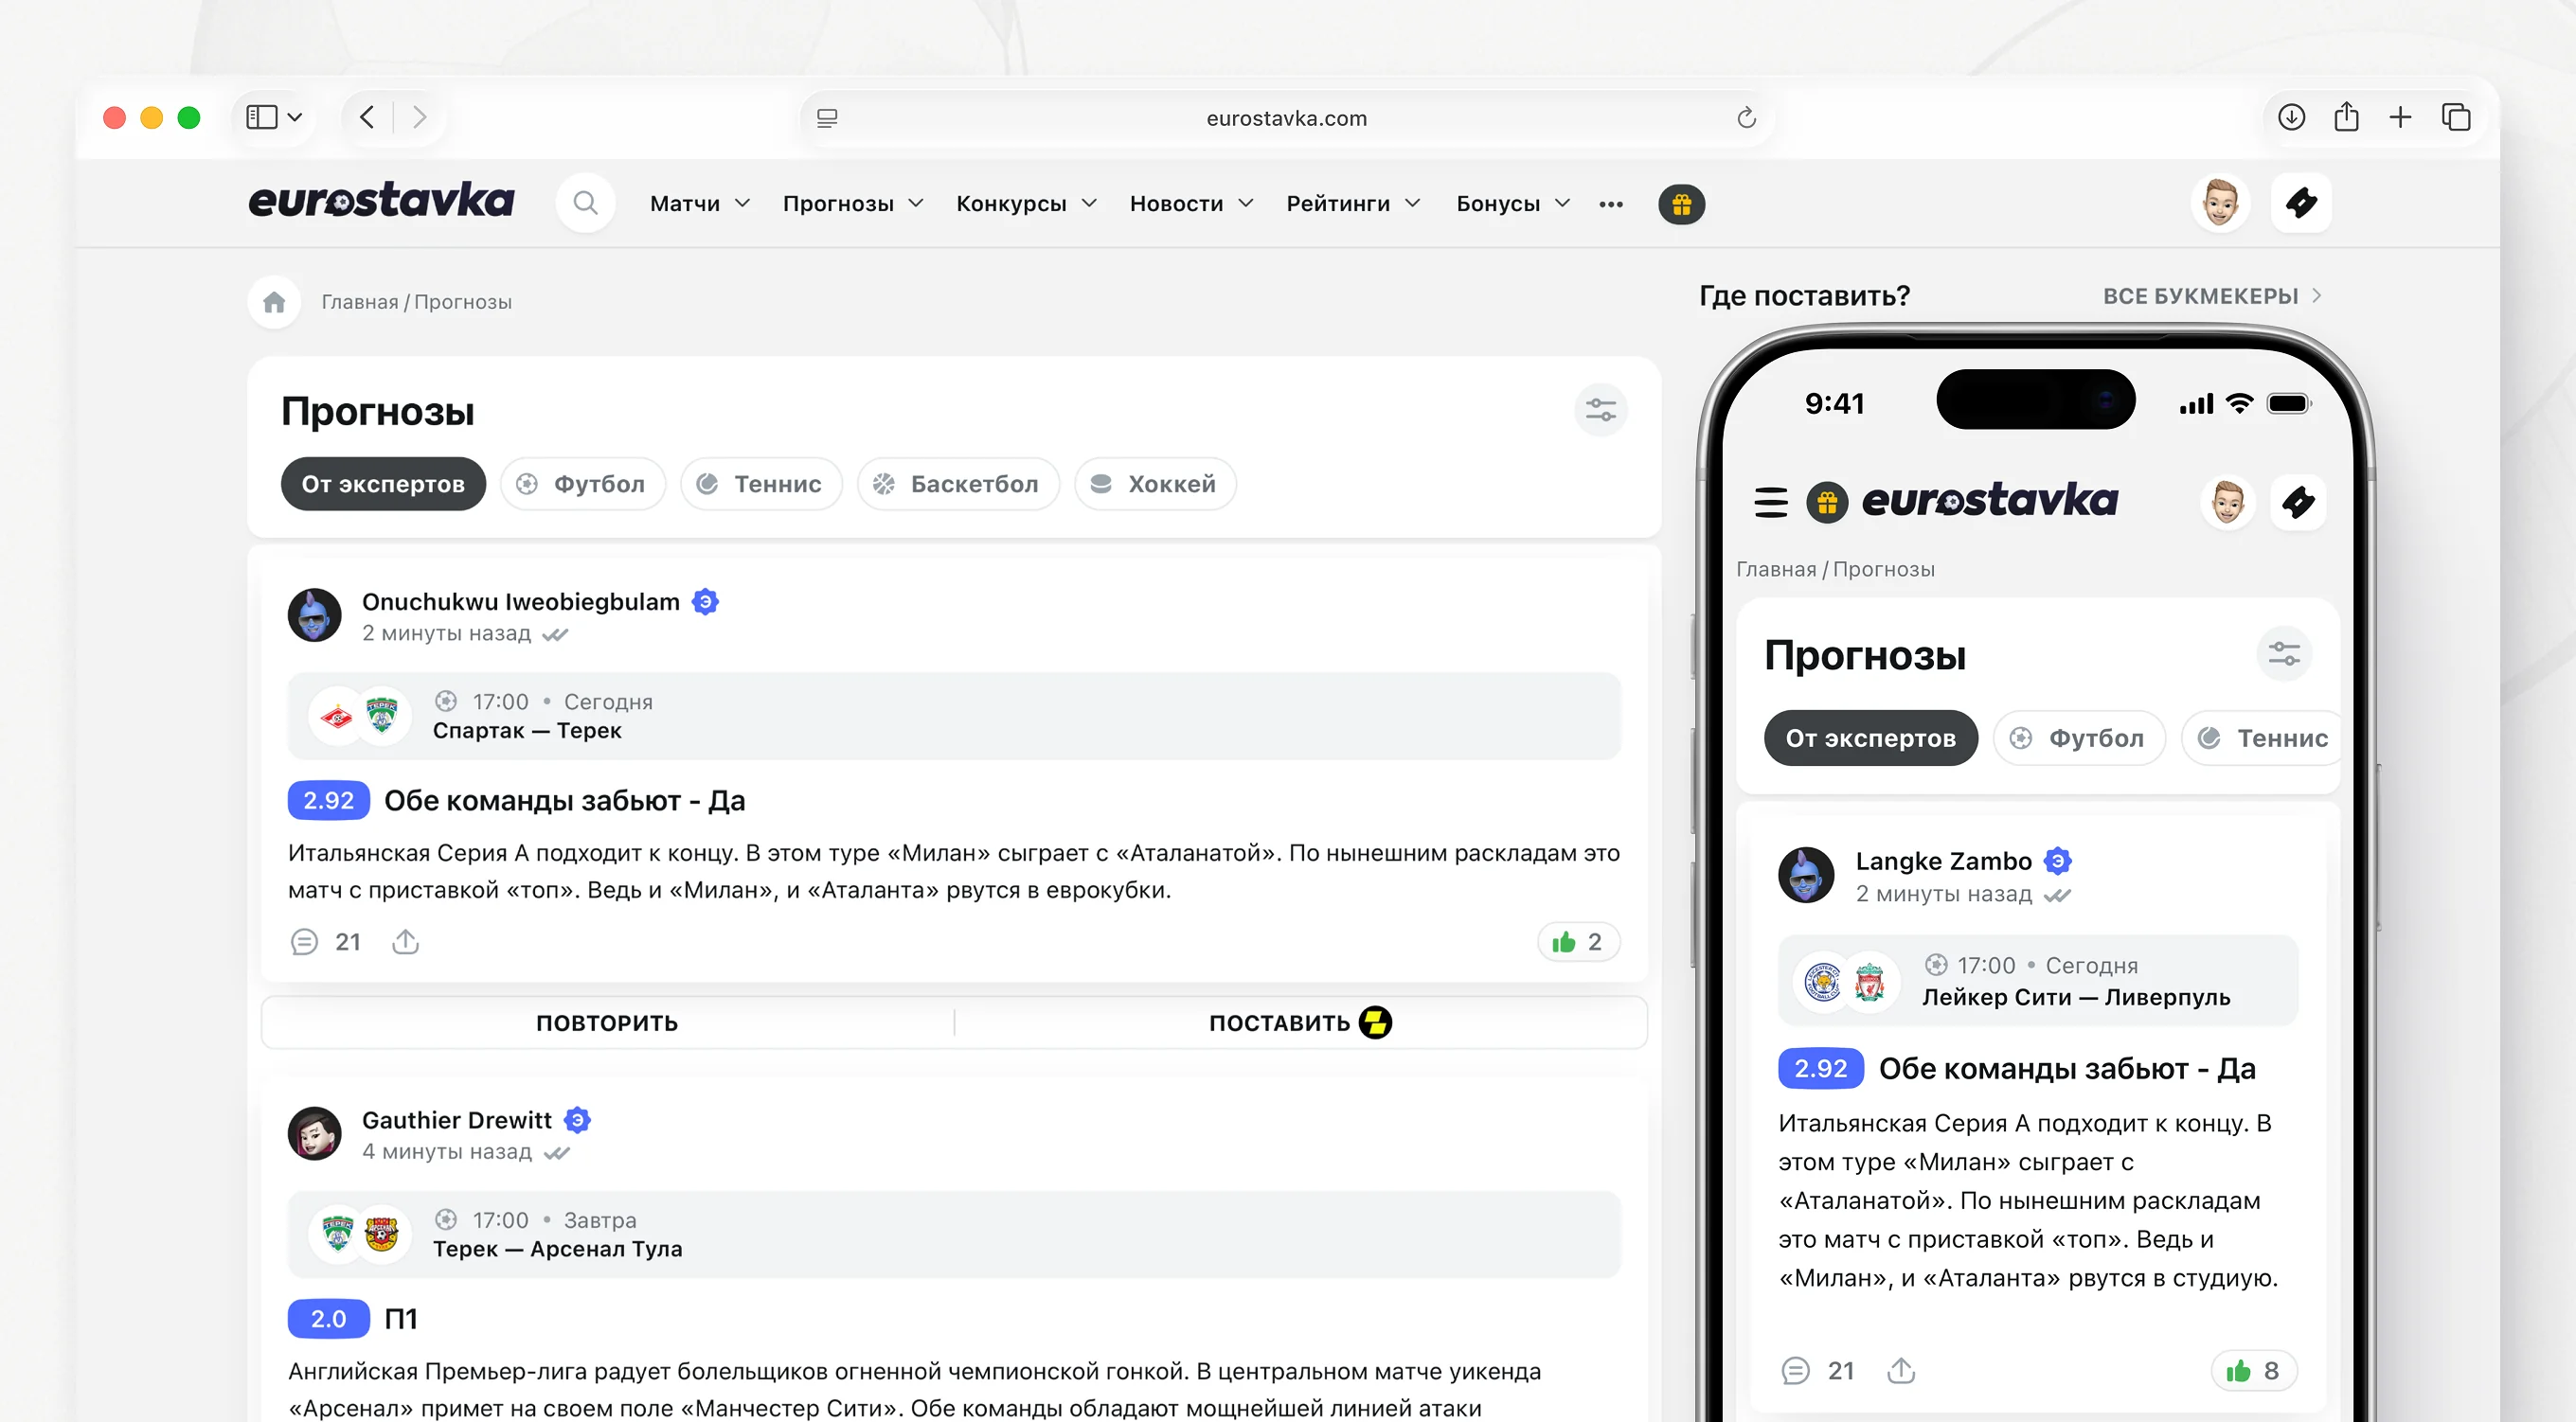
Task: Open the mobile hamburger menu
Action: (x=1770, y=502)
